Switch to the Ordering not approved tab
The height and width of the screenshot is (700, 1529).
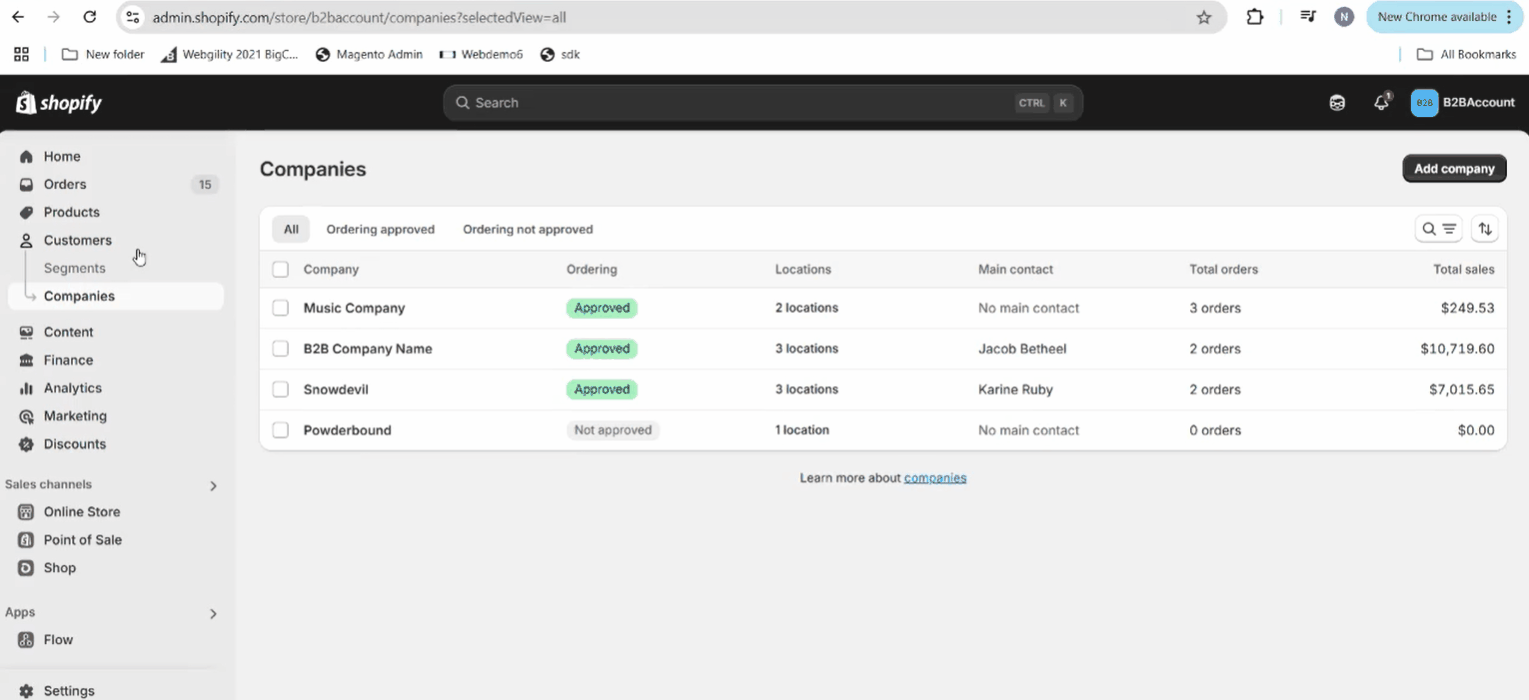pyautogui.click(x=527, y=229)
